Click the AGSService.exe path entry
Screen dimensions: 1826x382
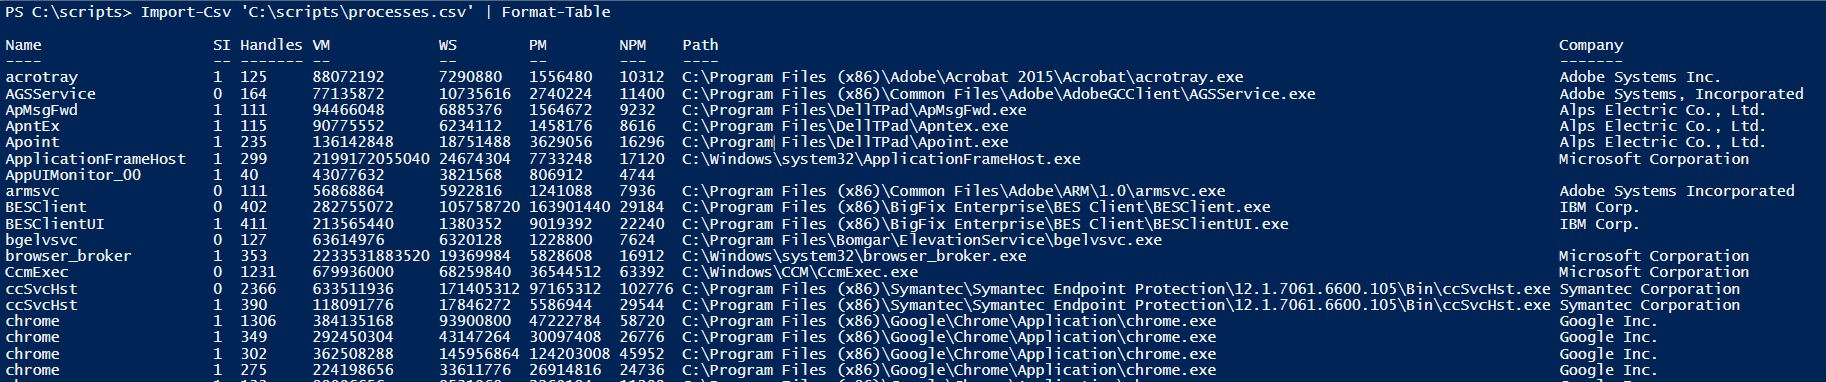pos(999,94)
